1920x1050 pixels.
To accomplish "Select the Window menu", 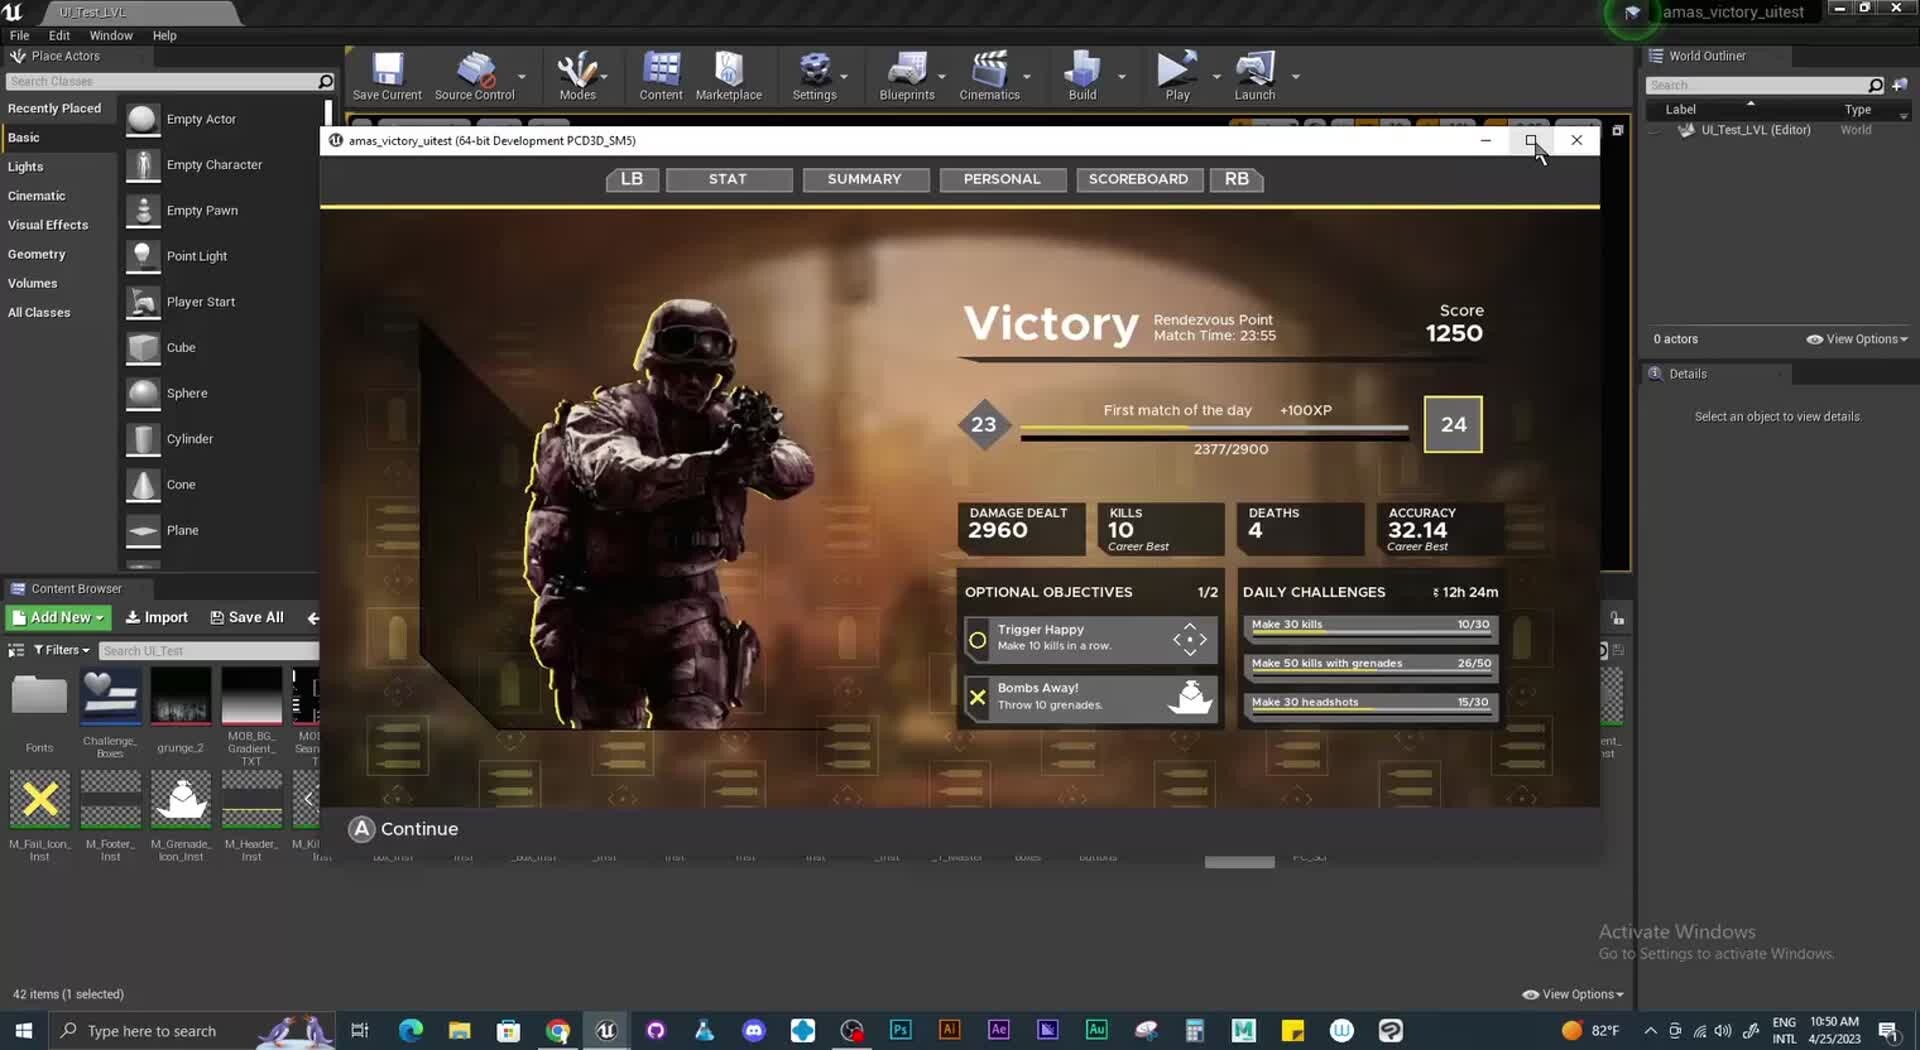I will coord(110,35).
